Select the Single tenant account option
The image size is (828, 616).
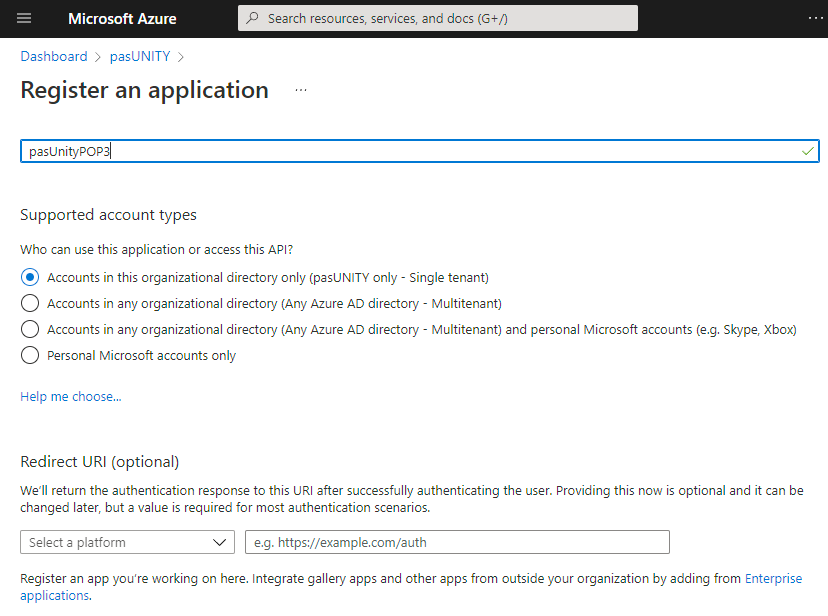[x=30, y=277]
